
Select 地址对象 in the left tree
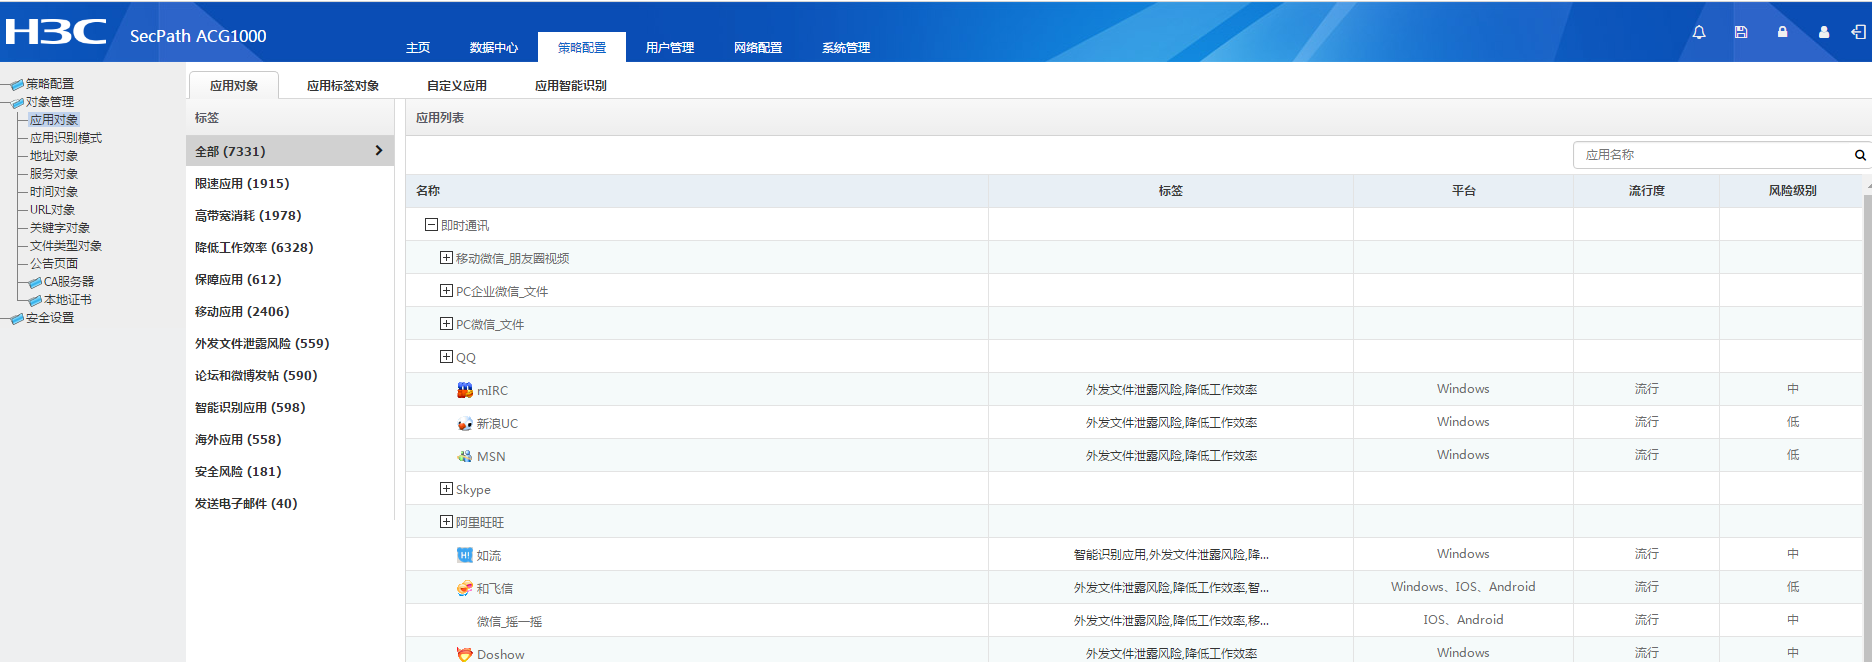click(54, 156)
